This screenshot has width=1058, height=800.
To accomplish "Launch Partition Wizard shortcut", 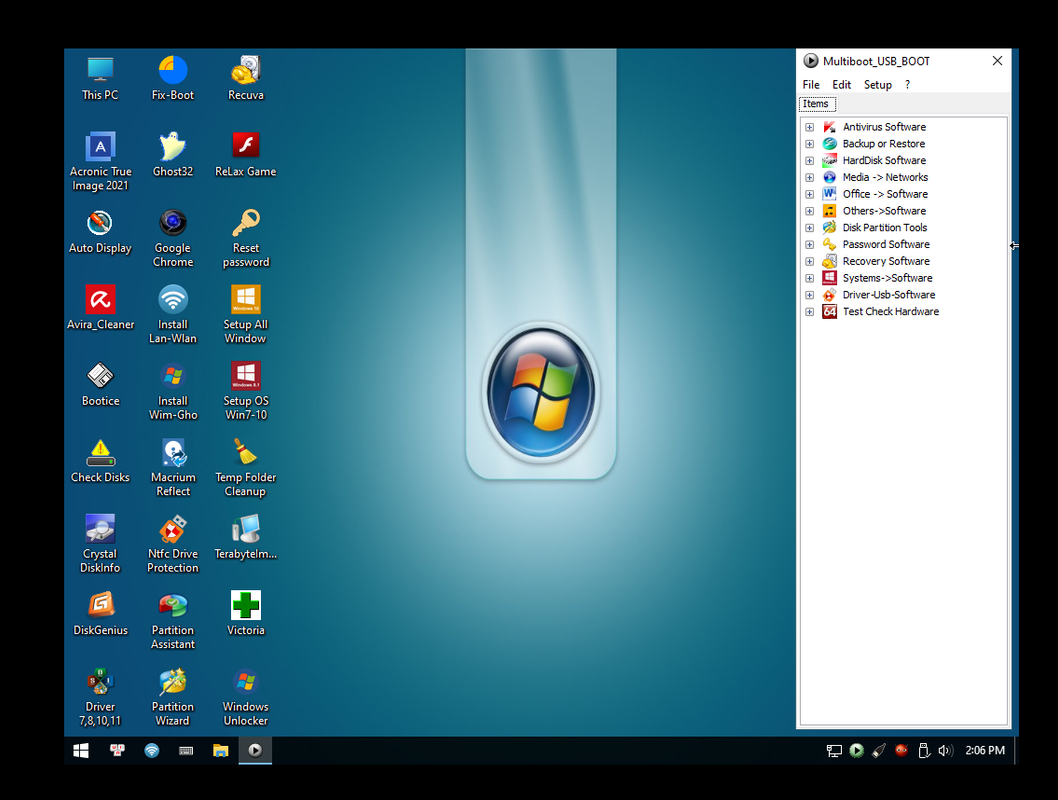I will [173, 697].
